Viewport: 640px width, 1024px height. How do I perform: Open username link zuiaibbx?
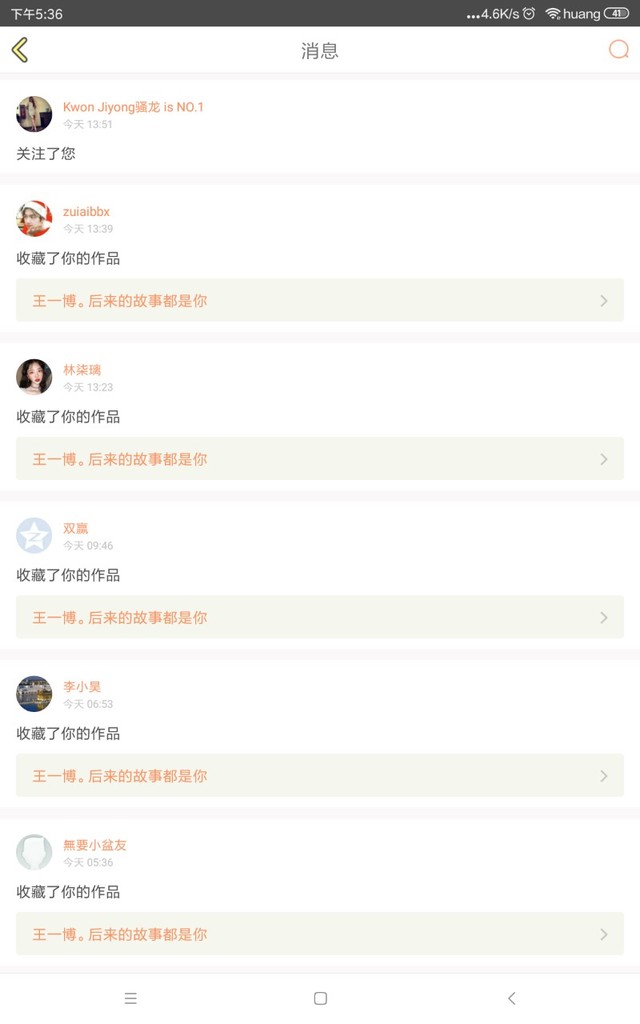click(x=86, y=212)
